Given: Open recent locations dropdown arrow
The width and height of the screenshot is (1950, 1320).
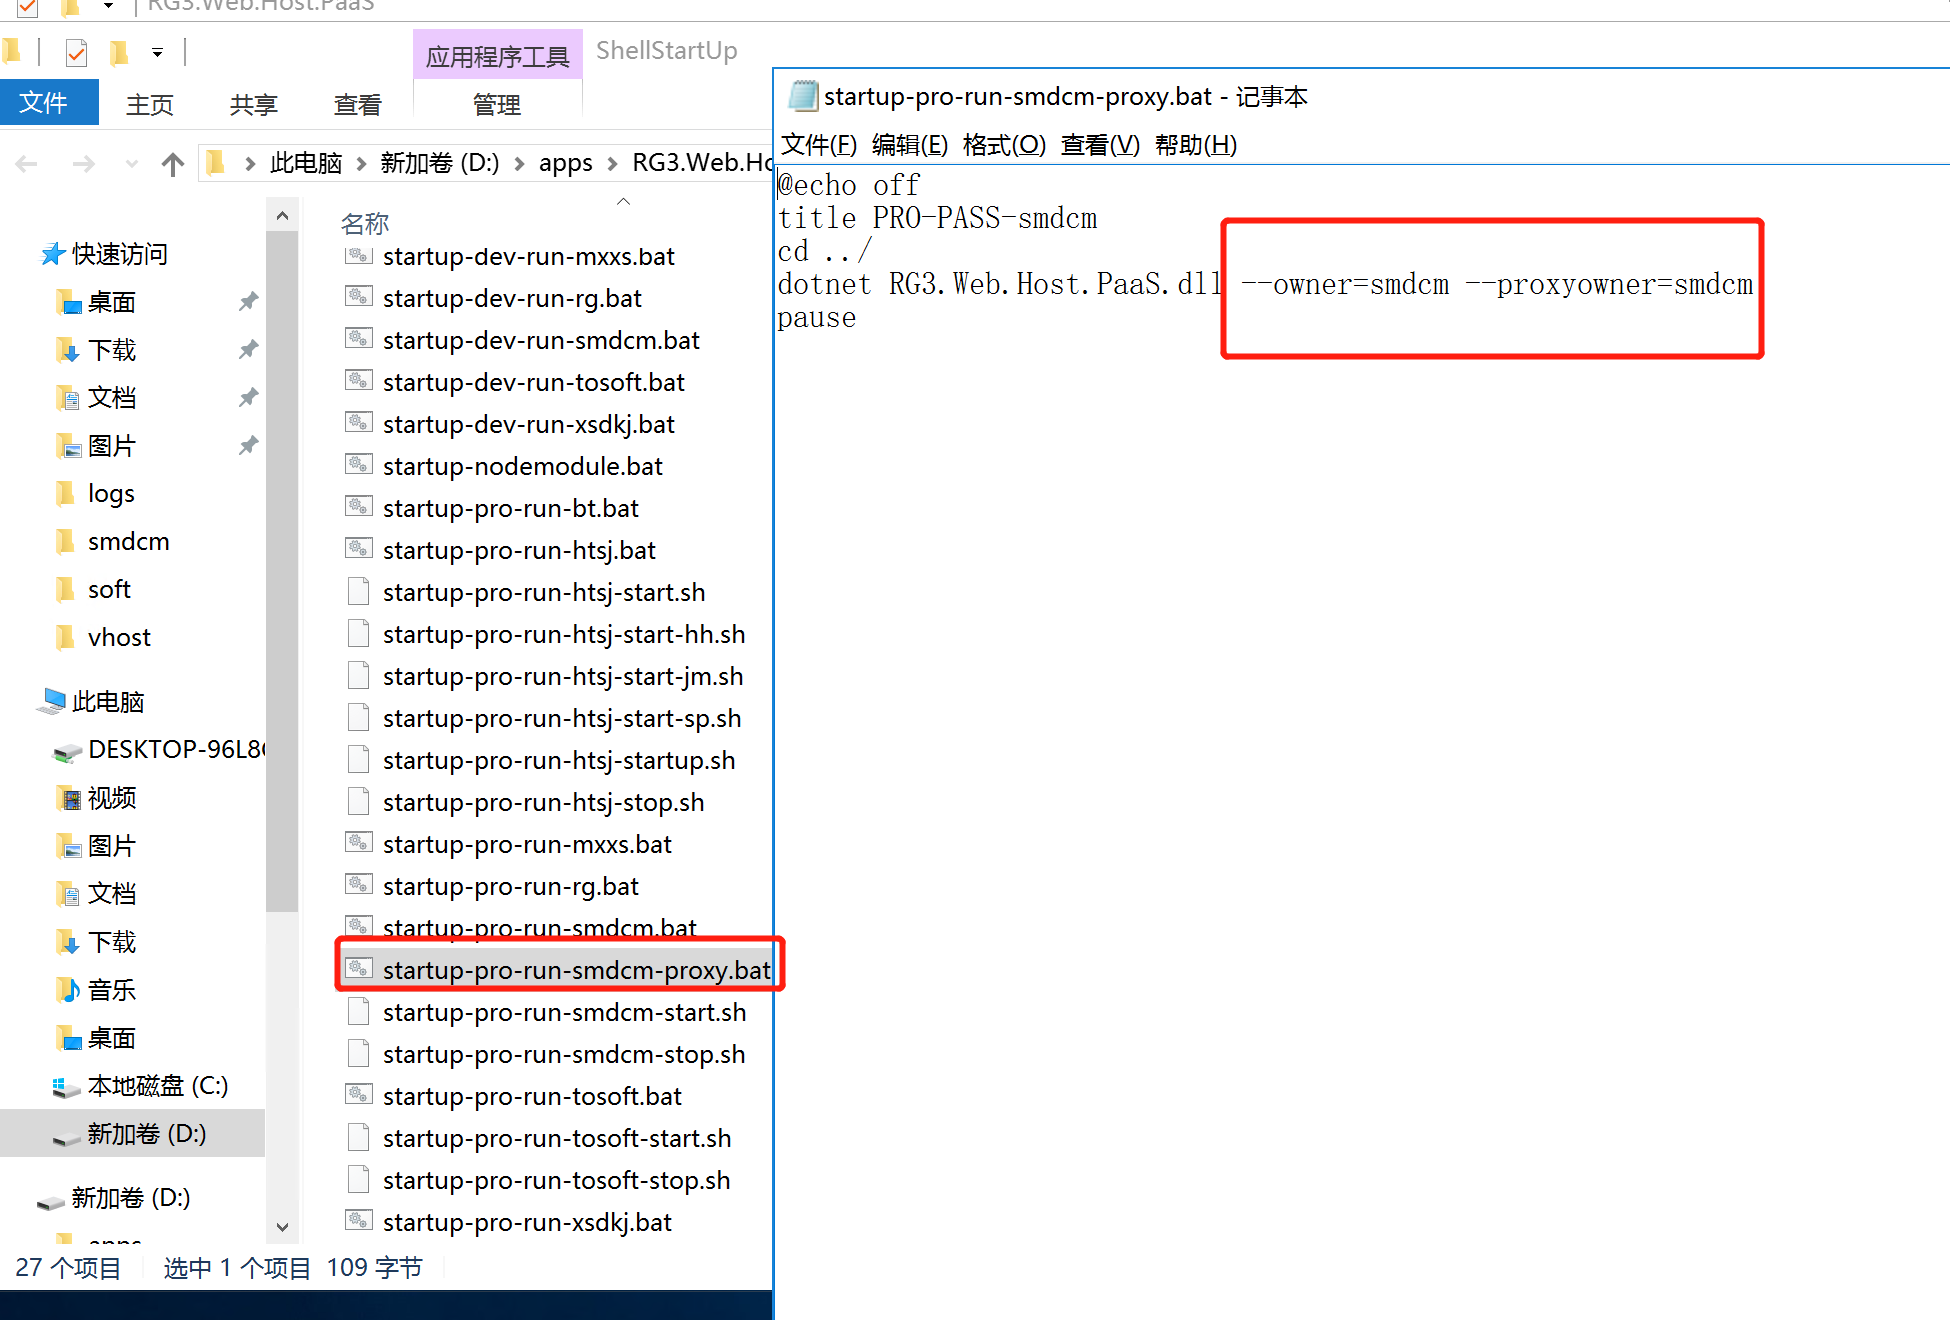Looking at the screenshot, I should (131, 164).
